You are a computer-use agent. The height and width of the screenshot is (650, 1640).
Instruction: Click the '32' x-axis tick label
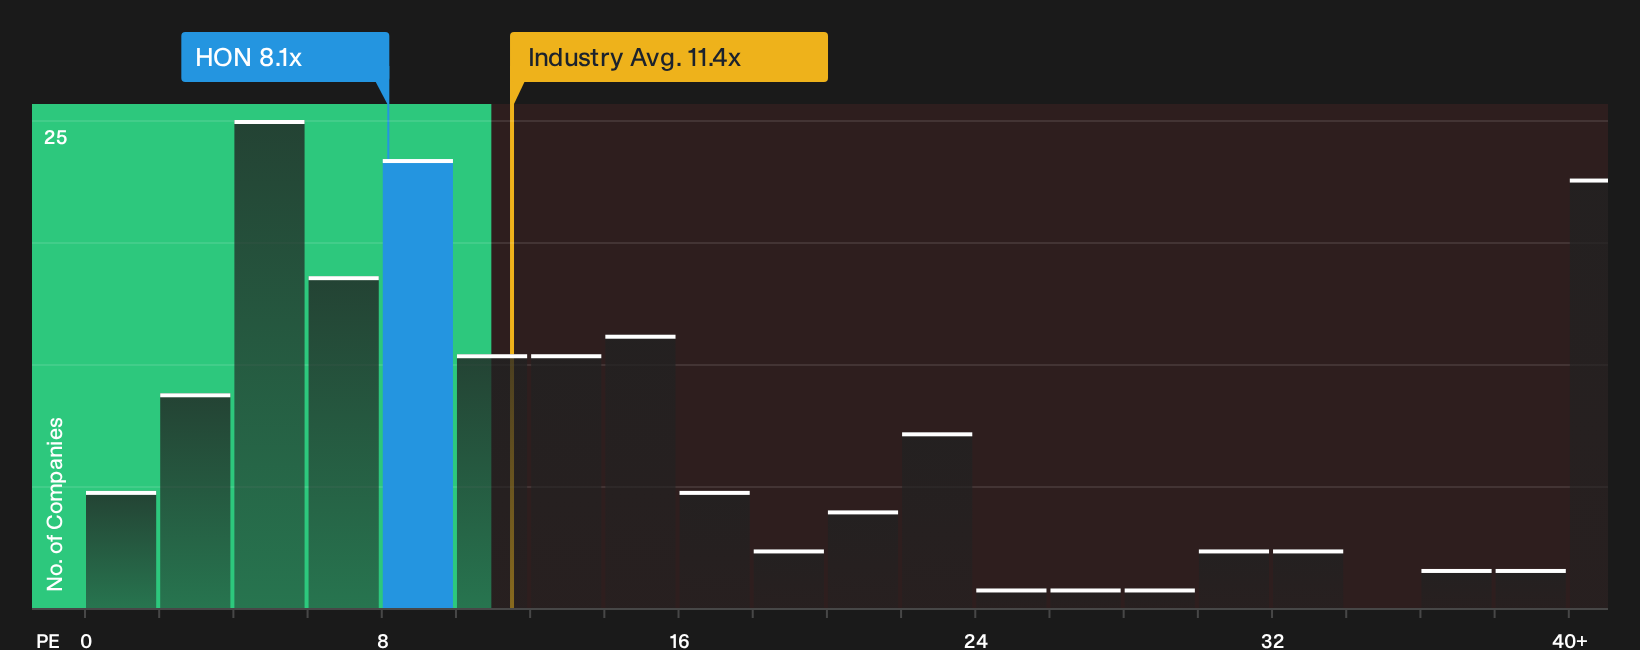1272,640
